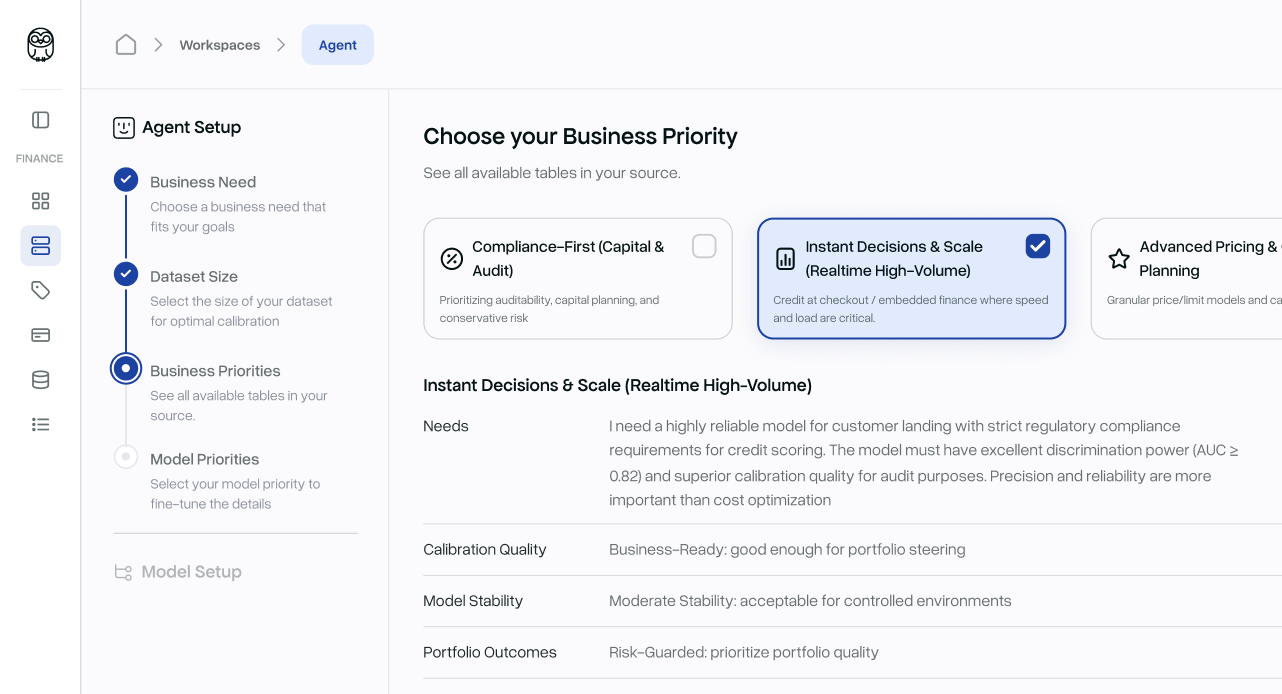
Task: Open the credit card icon in sidebar
Action: click(x=40, y=335)
